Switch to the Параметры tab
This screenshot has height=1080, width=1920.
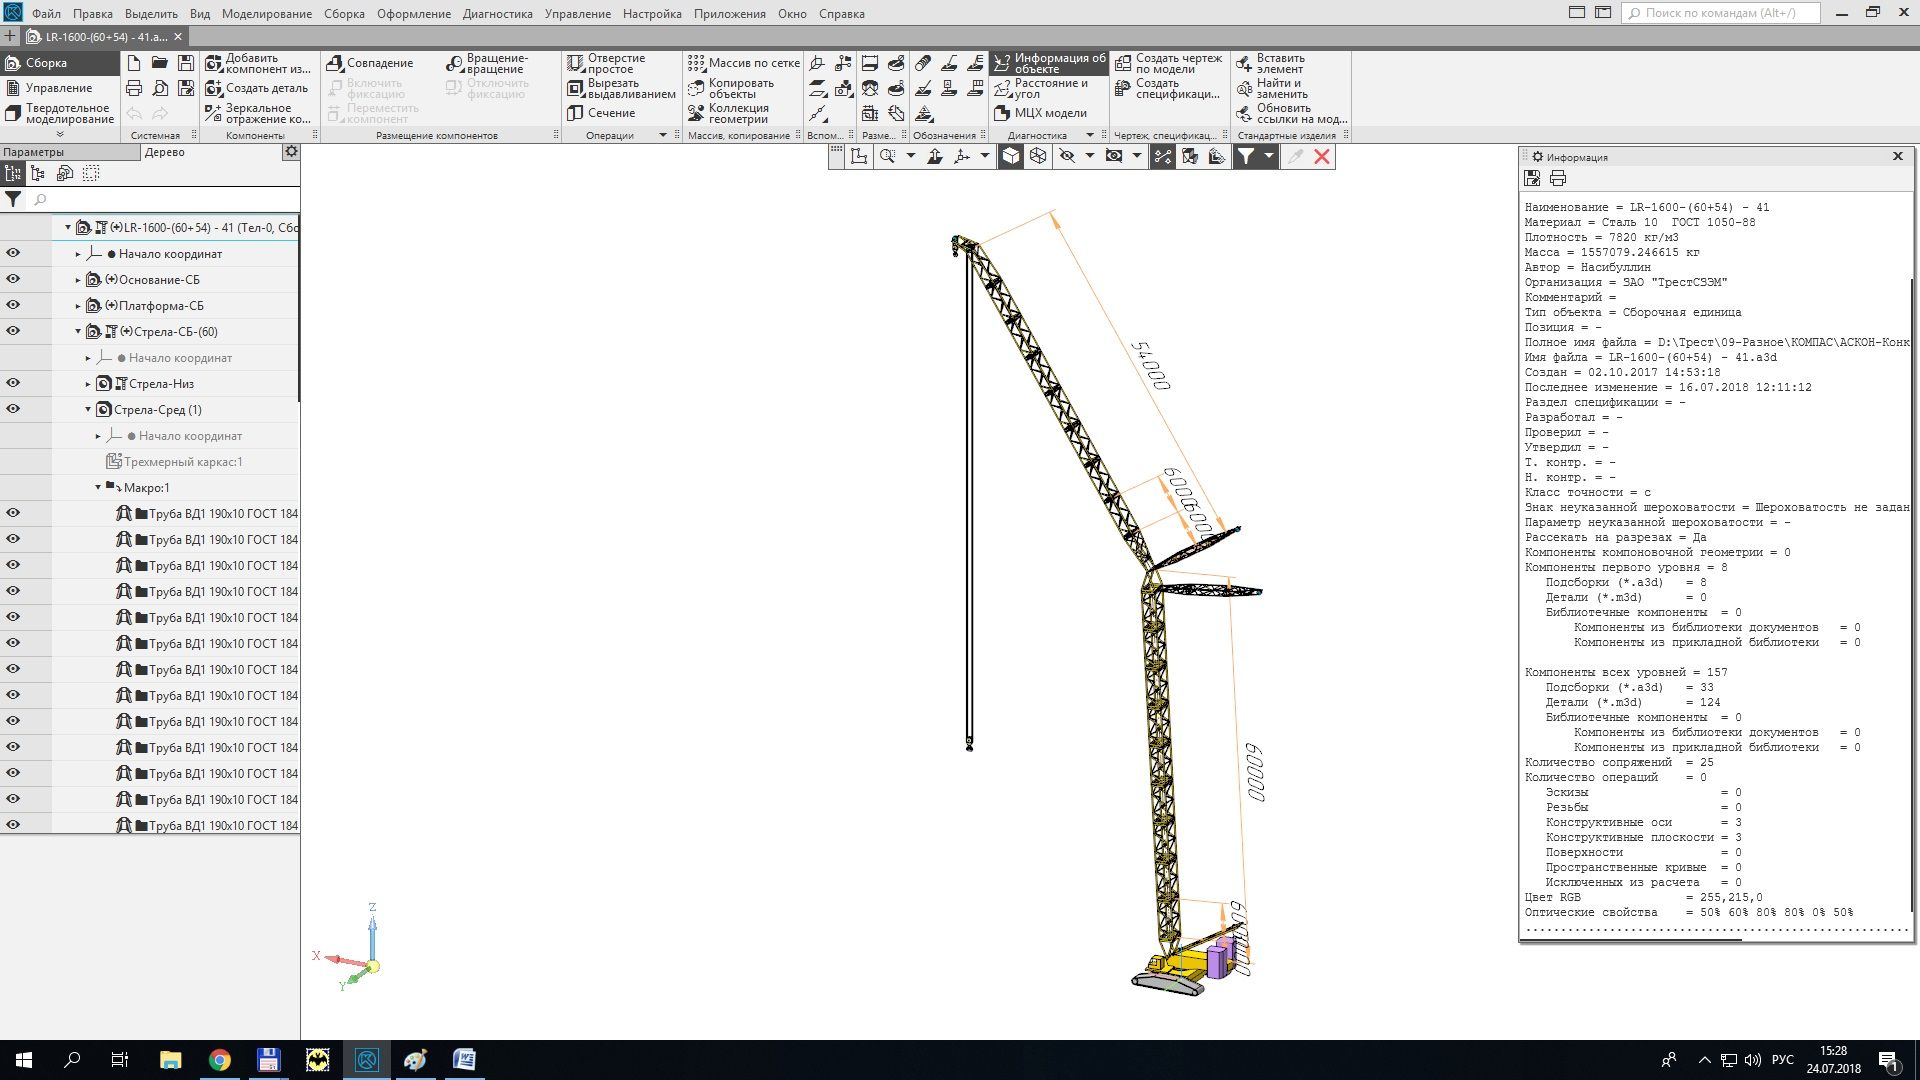pyautogui.click(x=34, y=152)
